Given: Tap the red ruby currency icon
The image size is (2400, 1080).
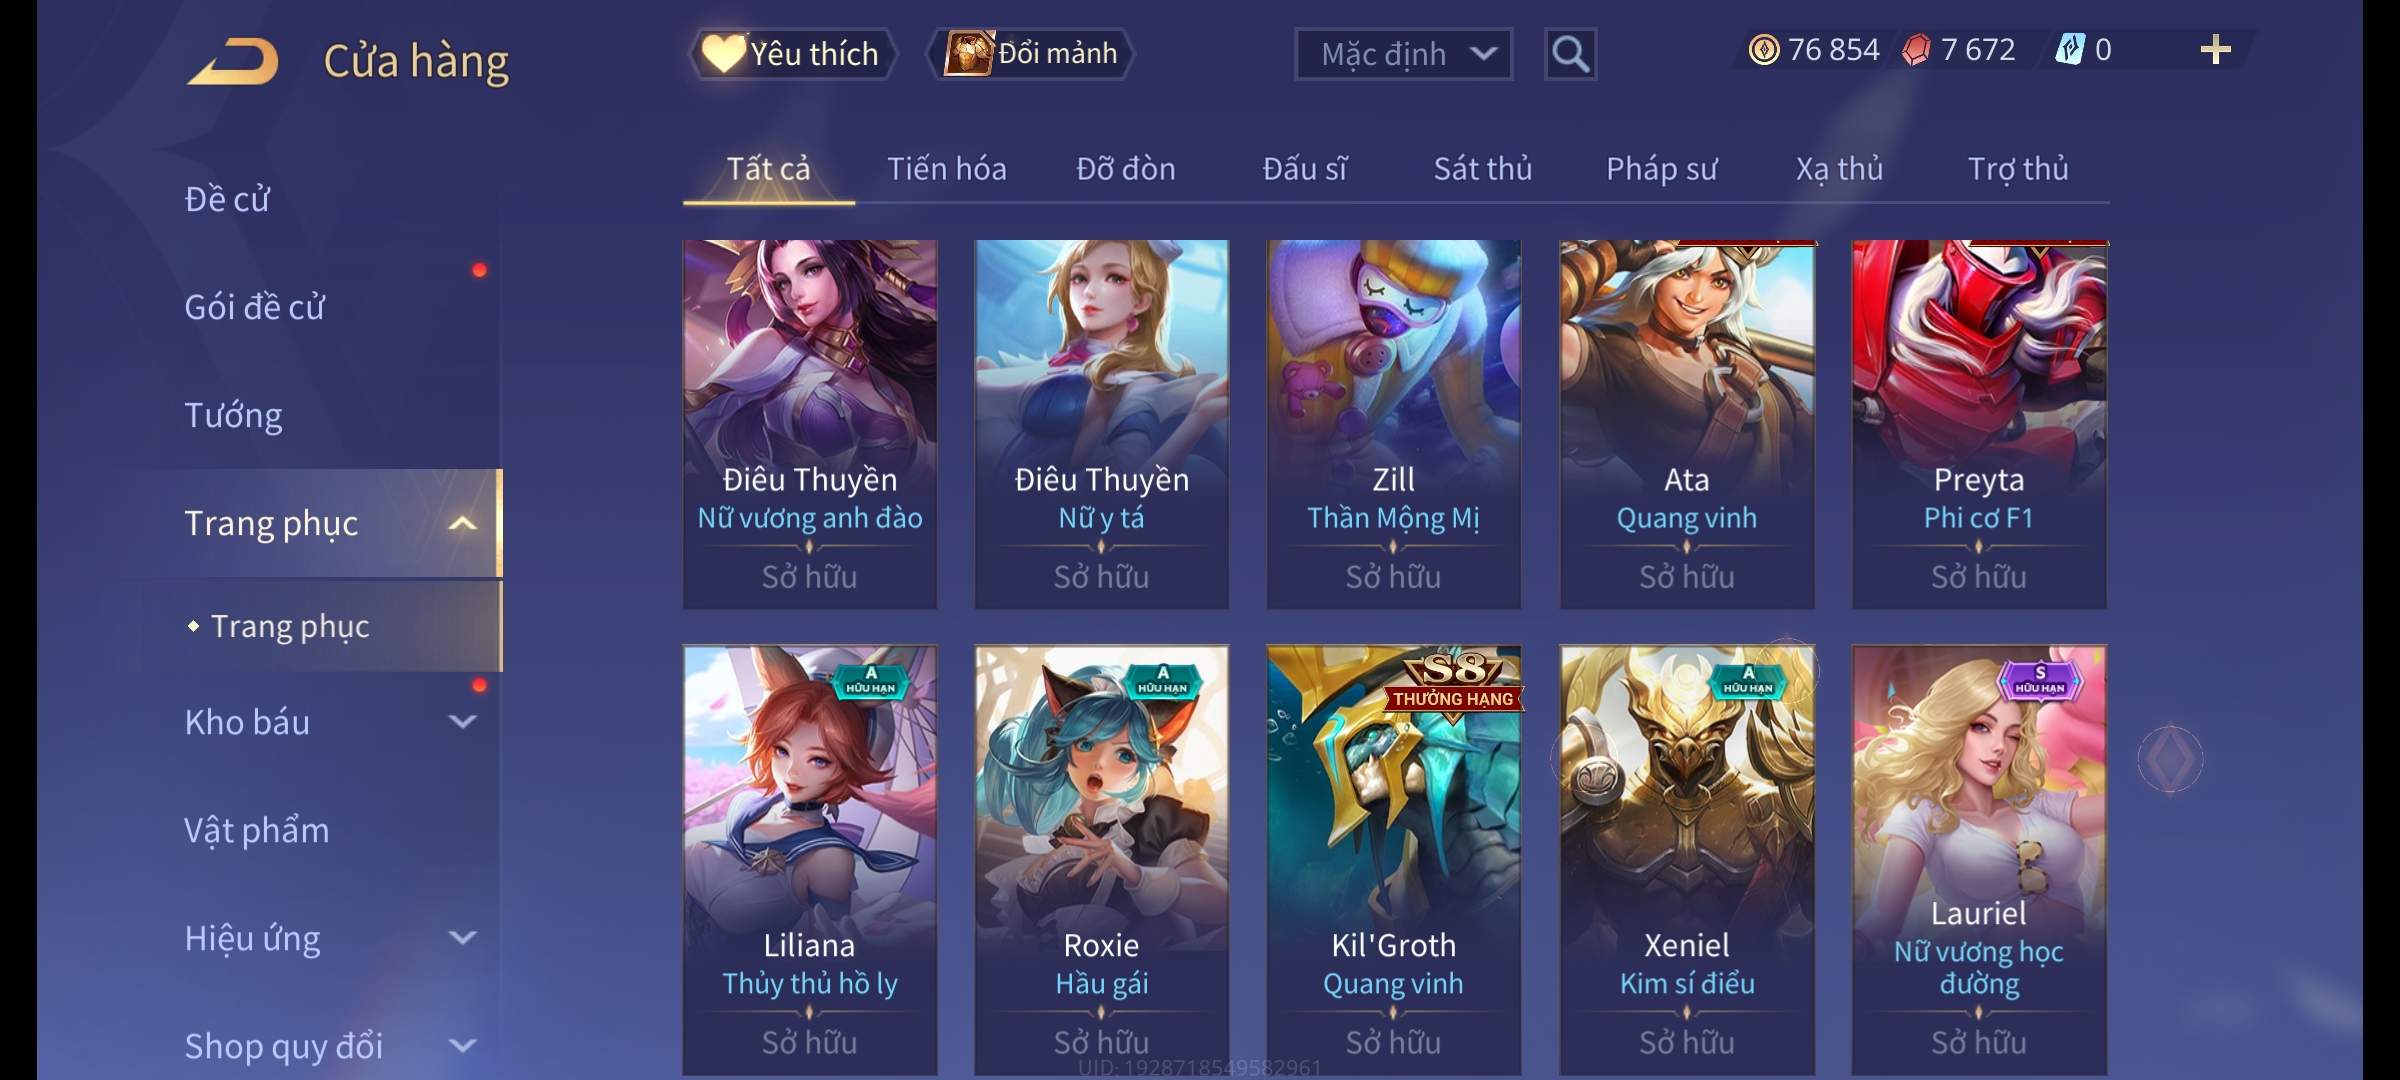Looking at the screenshot, I should pyautogui.click(x=1916, y=50).
